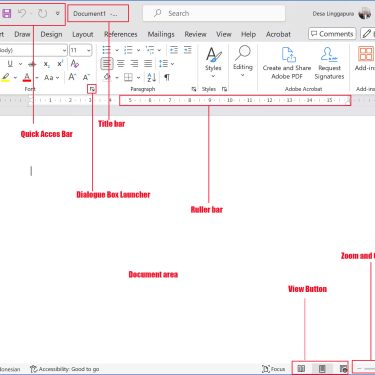Viewport: 375px width, 375px height.
Task: Open the user account avatar
Action: (x=365, y=14)
